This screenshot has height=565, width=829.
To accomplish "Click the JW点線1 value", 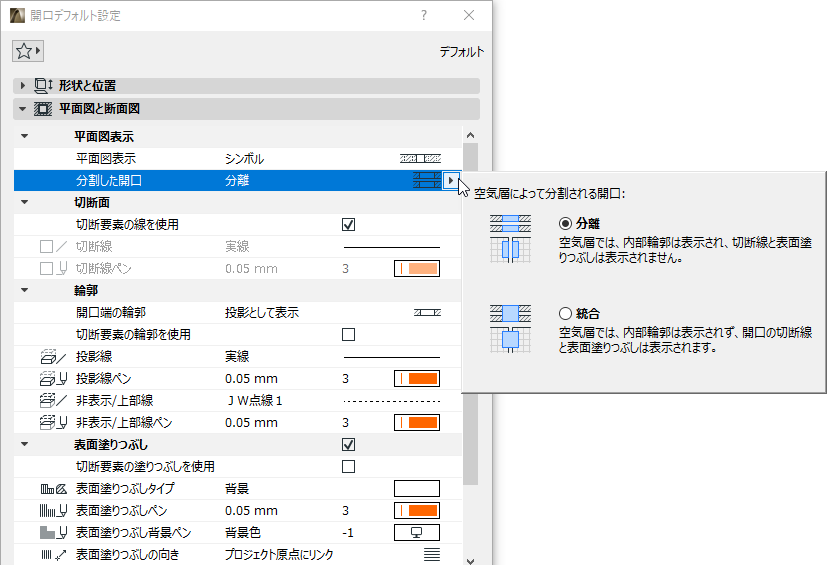I will pos(255,401).
